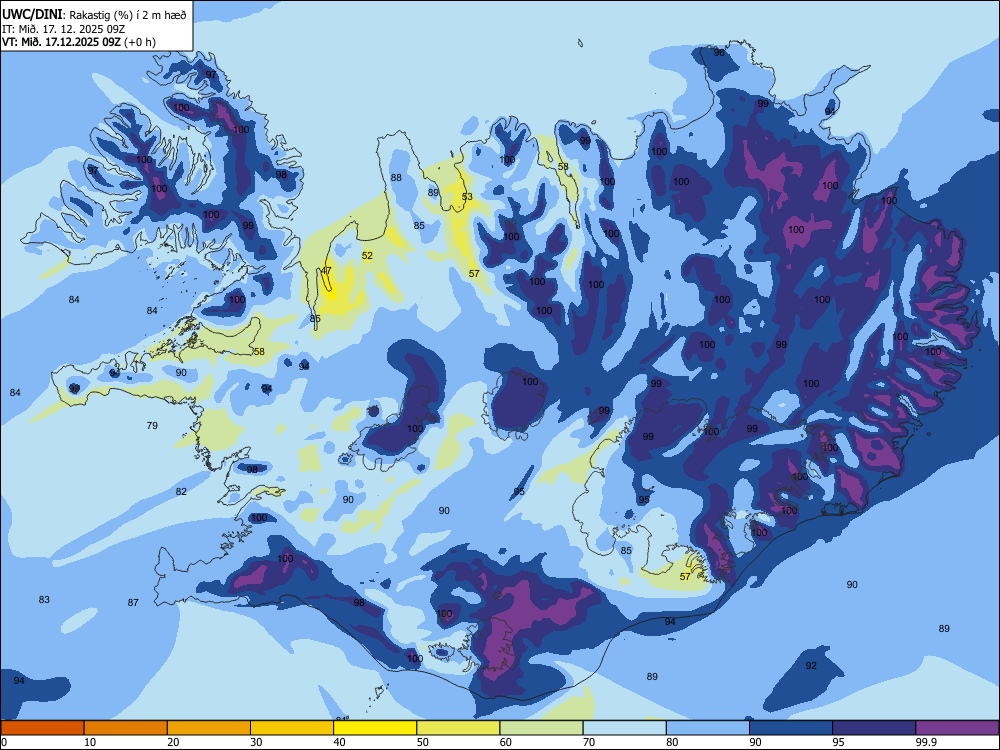Click the purple legend swatch above 99.9
Screen dimensions: 1000x750
(957, 728)
